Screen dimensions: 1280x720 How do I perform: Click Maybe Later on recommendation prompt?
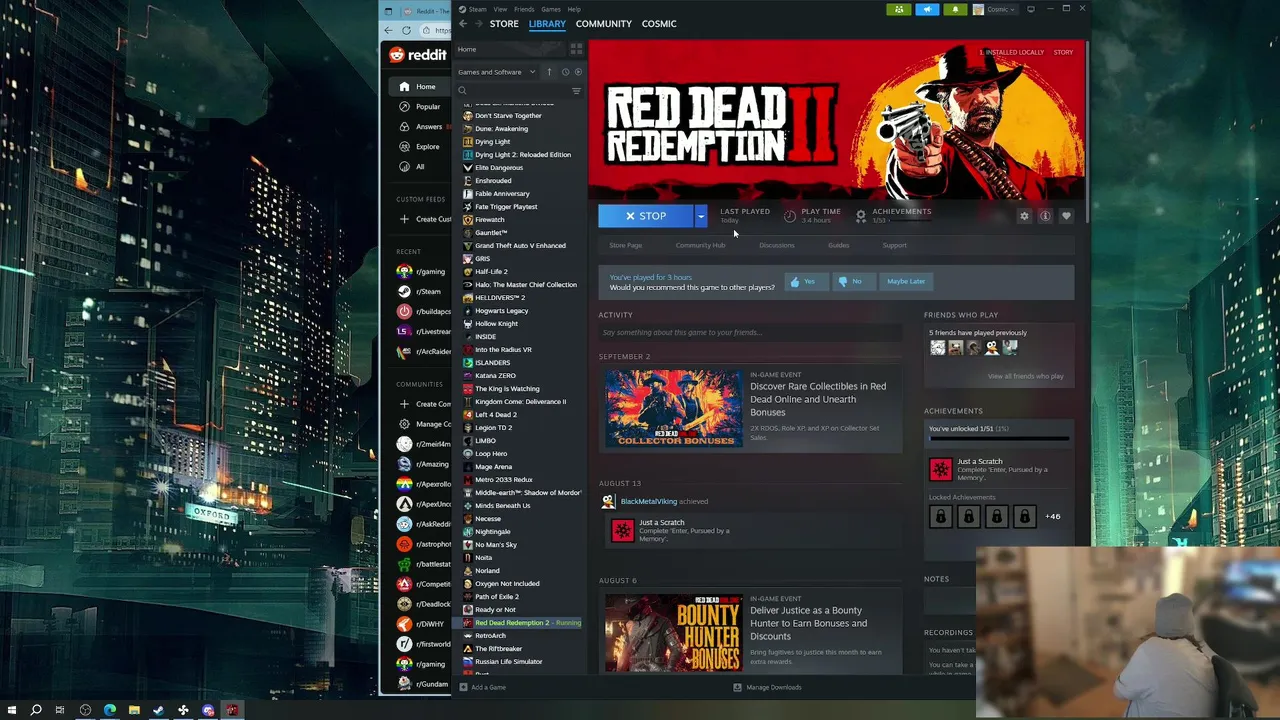[906, 281]
